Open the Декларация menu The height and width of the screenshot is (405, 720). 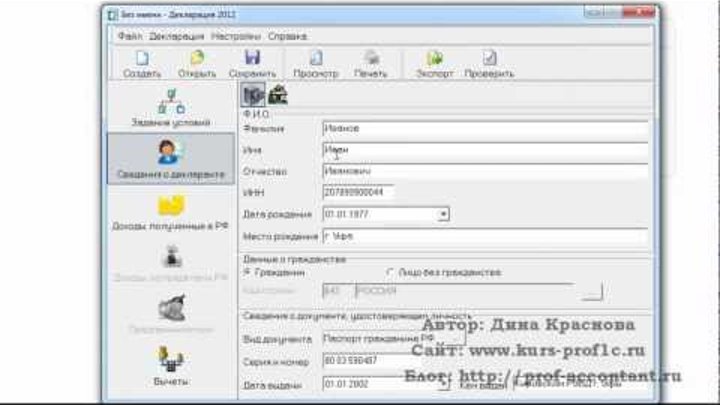pyautogui.click(x=177, y=36)
